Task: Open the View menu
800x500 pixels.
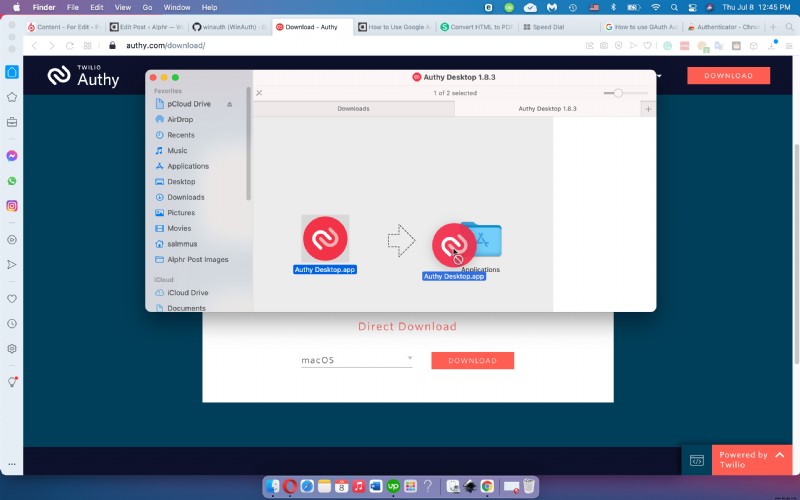Action: click(122, 7)
